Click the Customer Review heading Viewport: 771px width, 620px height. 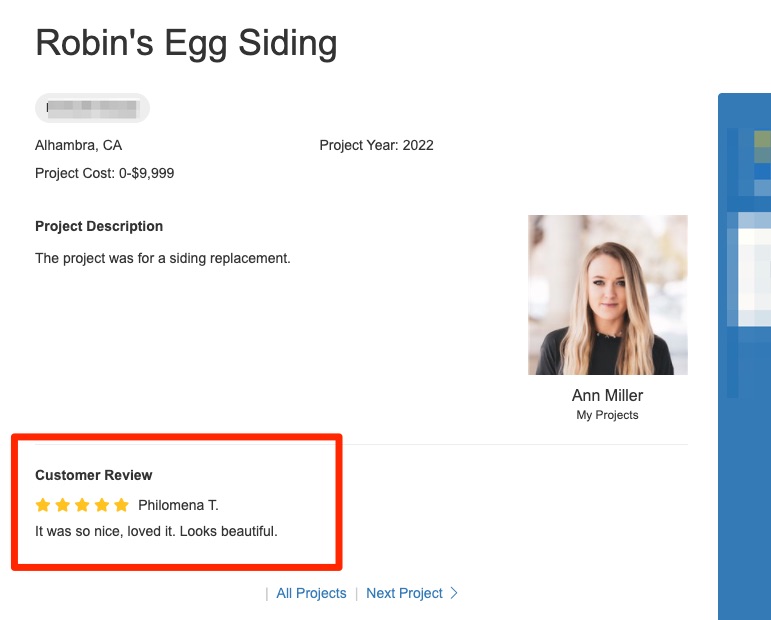click(x=94, y=475)
